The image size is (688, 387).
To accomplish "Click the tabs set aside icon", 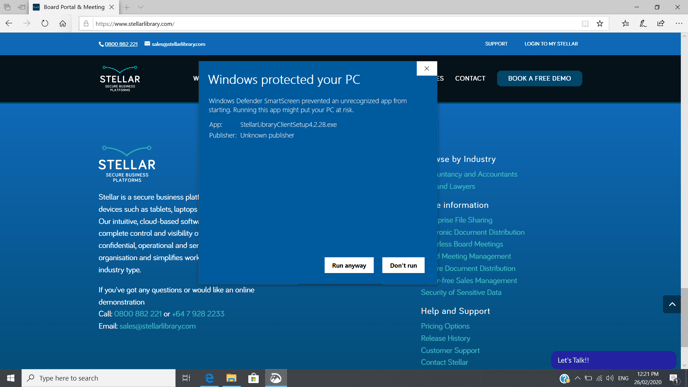I will point(7,7).
